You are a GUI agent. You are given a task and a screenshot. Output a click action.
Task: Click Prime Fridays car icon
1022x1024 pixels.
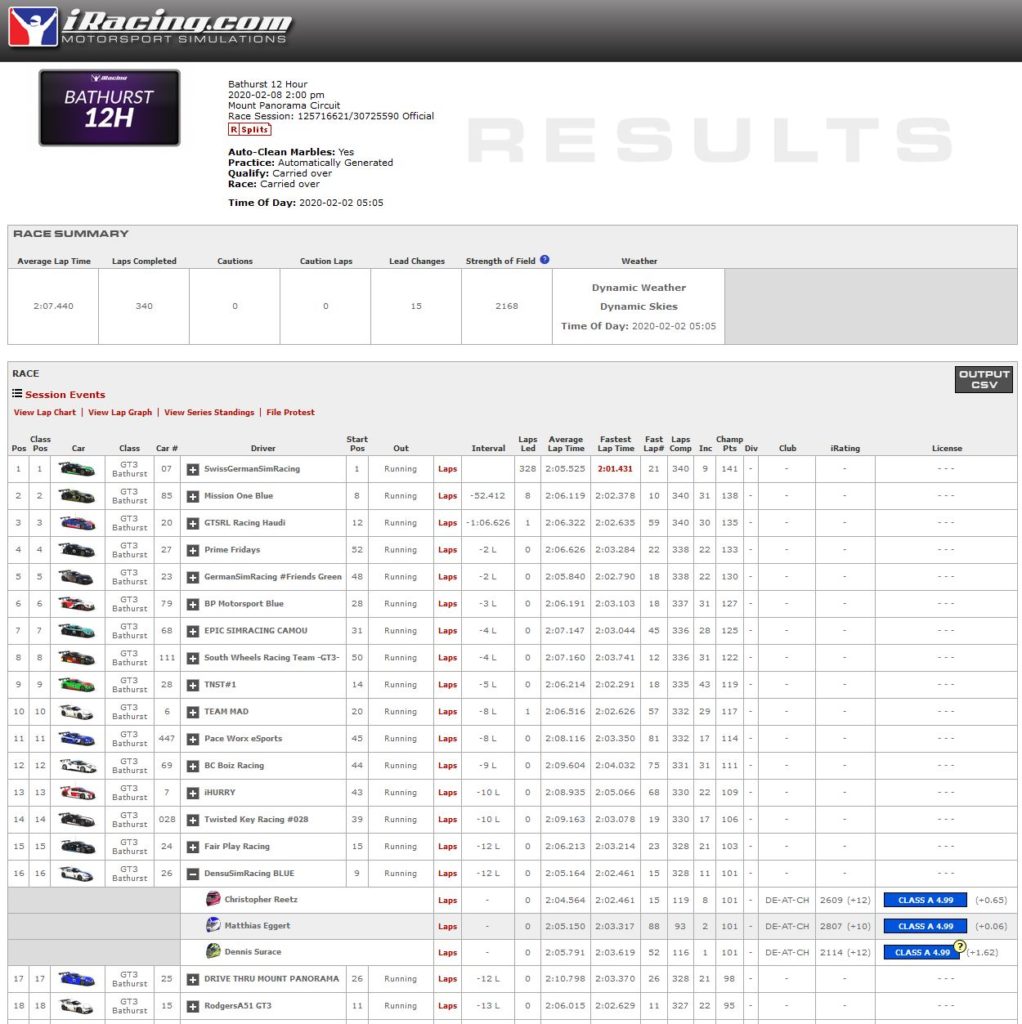(77, 550)
